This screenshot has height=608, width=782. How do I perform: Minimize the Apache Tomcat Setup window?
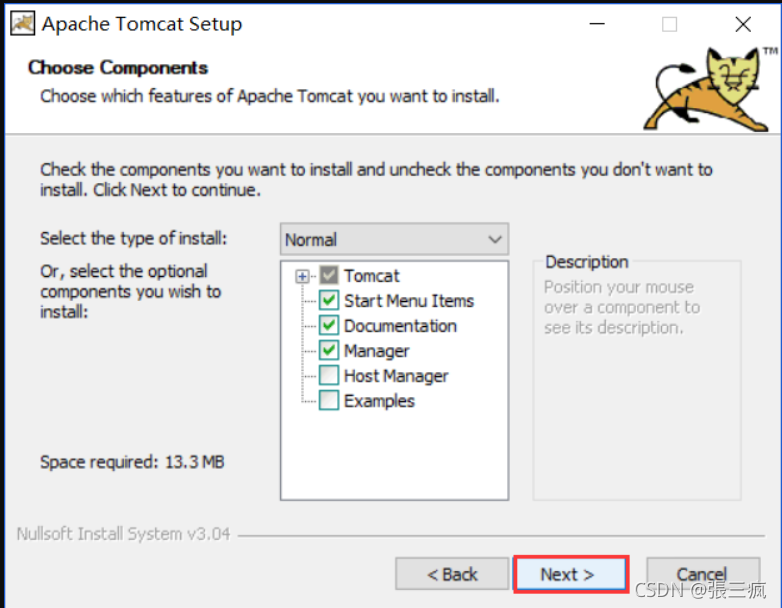[x=597, y=24]
